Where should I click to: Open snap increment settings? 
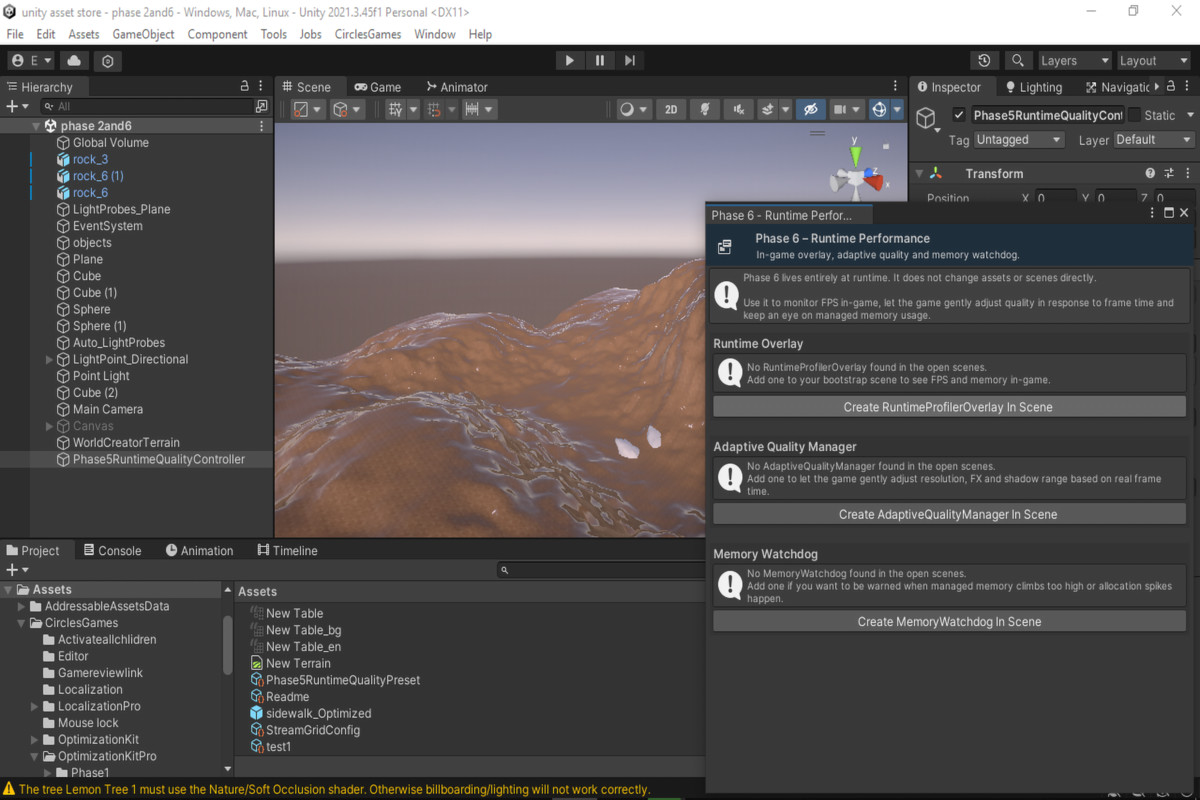pos(478,110)
